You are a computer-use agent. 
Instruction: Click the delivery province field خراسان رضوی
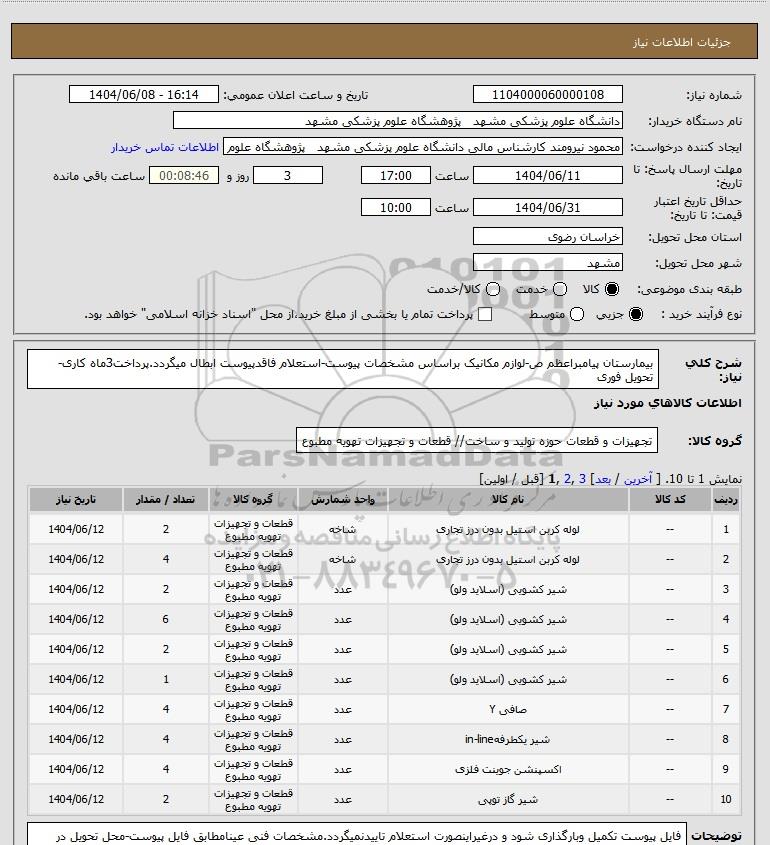click(x=547, y=237)
